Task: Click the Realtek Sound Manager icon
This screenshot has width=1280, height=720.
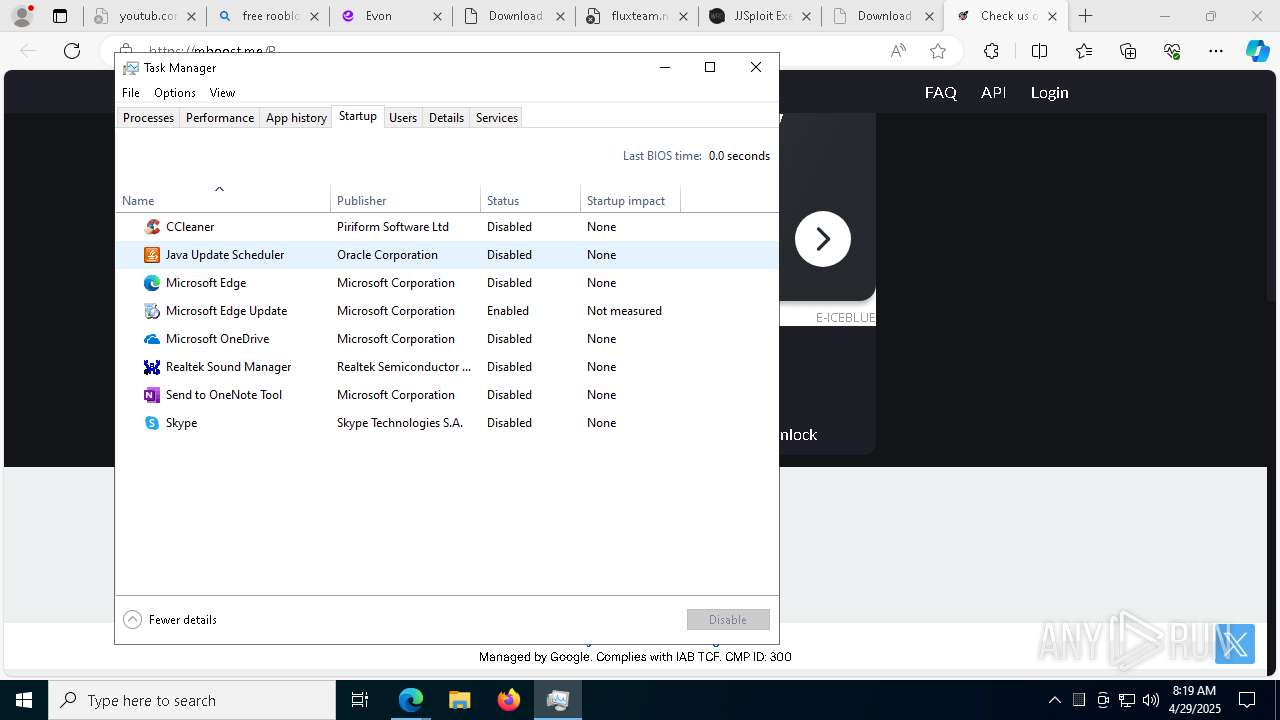Action: [152, 367]
